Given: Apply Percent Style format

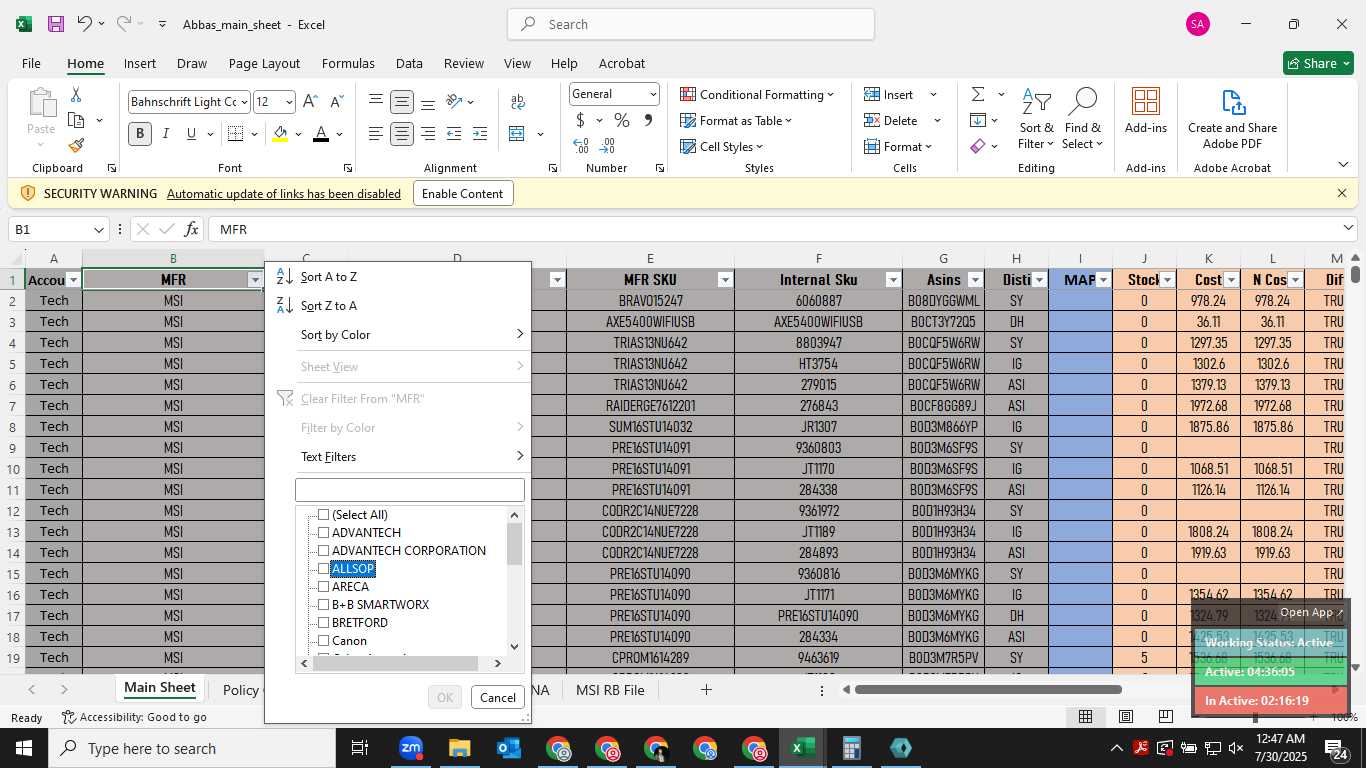Looking at the screenshot, I should click(x=621, y=120).
